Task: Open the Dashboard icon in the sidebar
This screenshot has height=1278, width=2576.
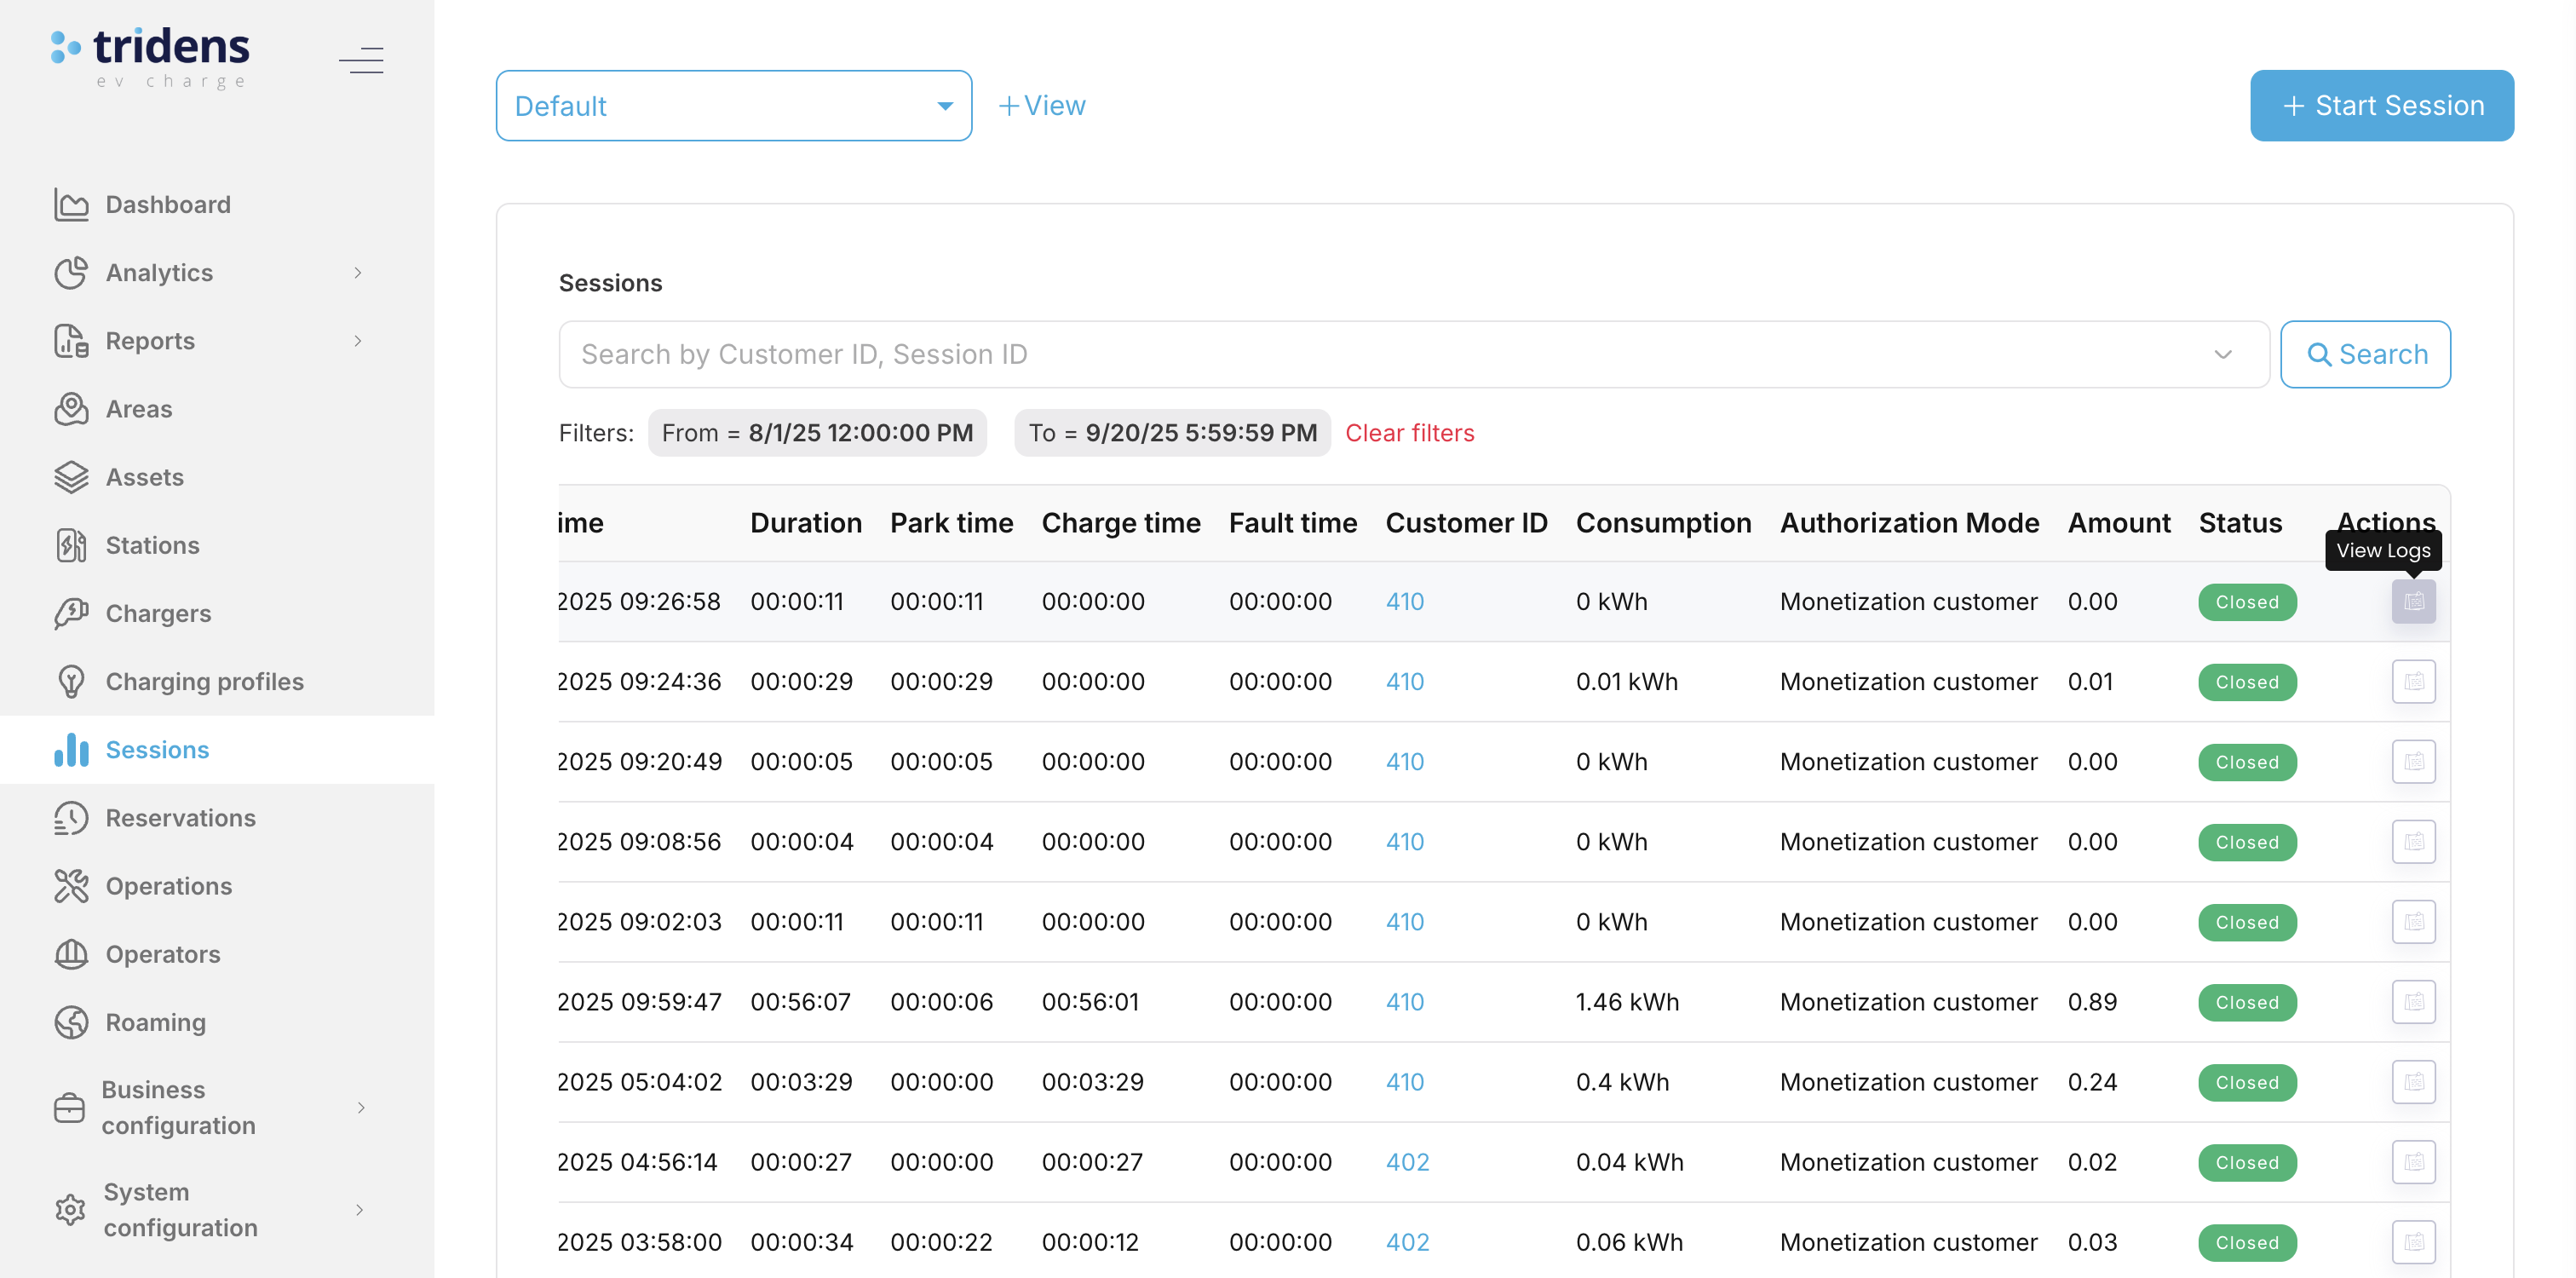Action: (x=70, y=204)
